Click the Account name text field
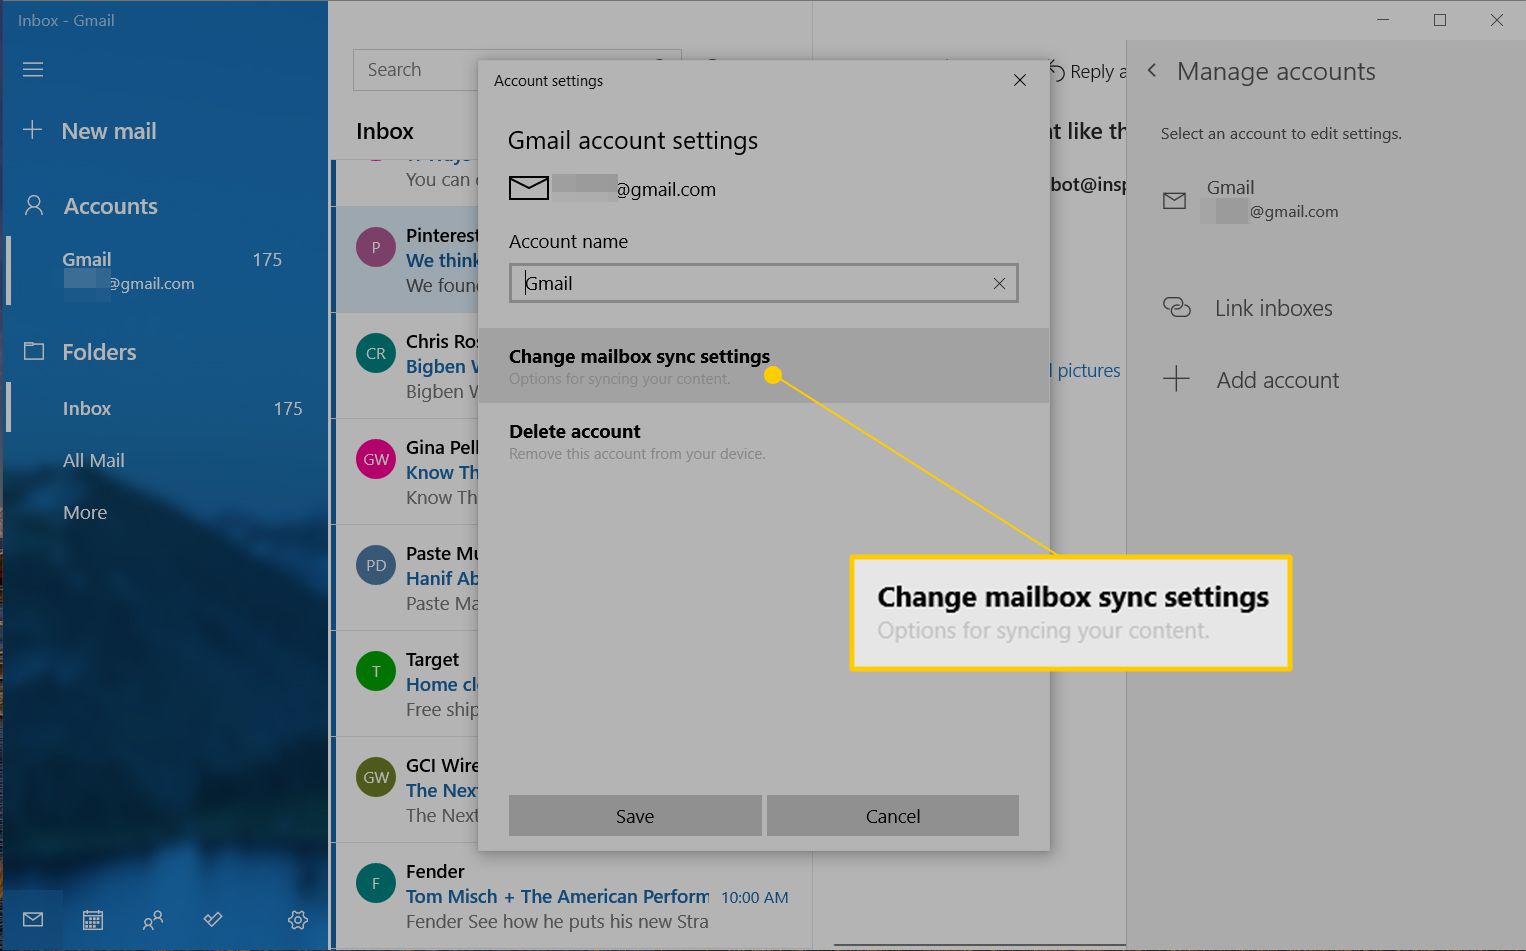The width and height of the screenshot is (1526, 951). 763,284
